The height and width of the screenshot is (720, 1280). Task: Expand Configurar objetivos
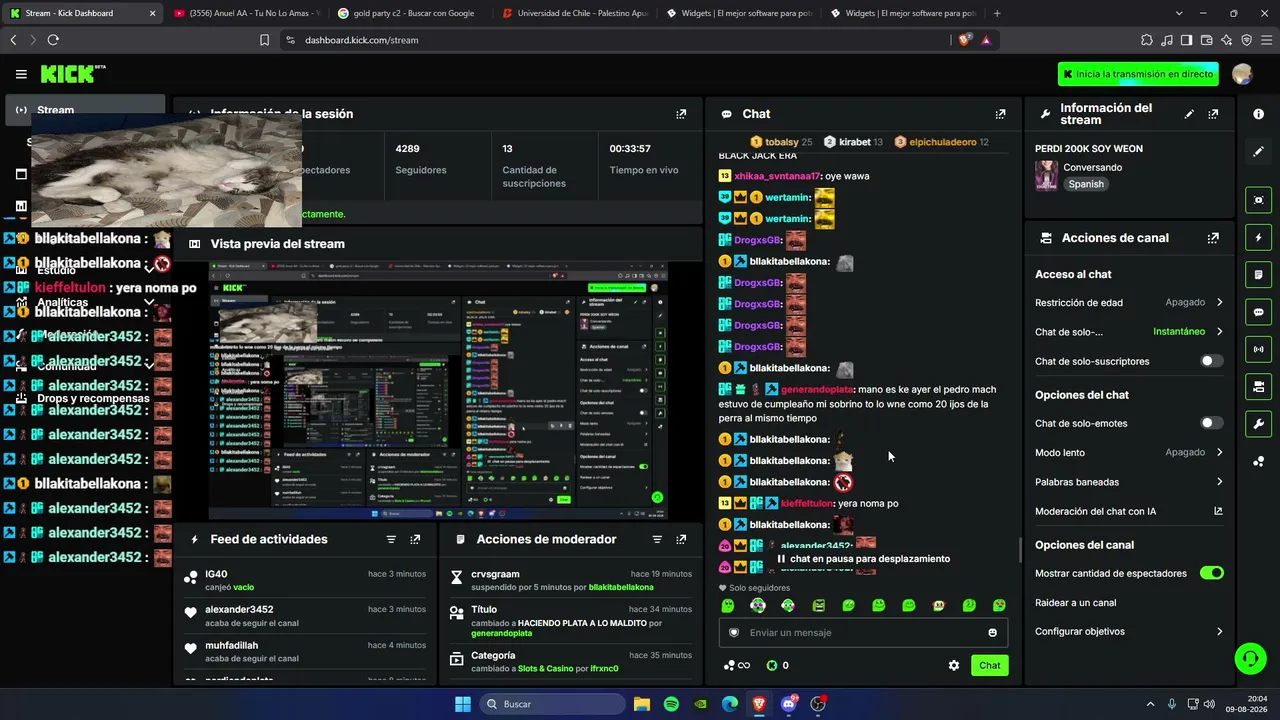[1129, 631]
